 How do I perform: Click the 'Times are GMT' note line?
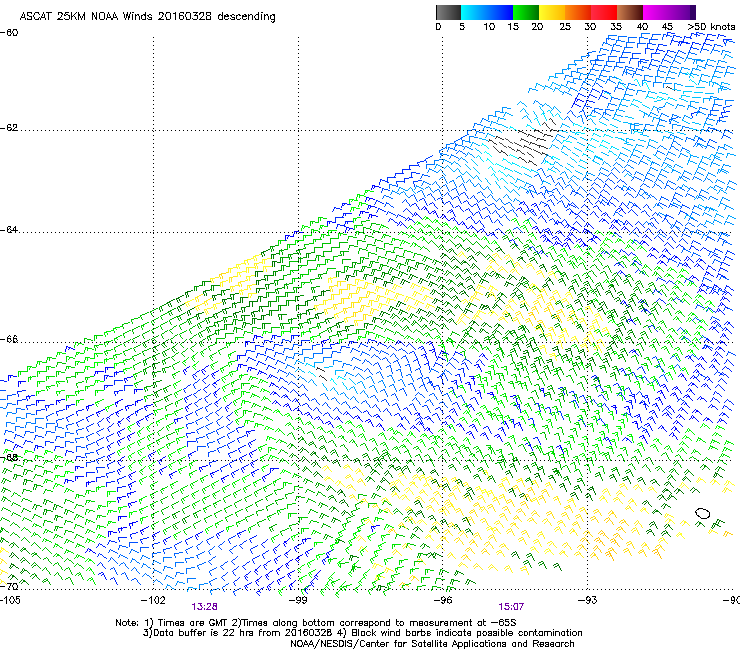click(x=316, y=623)
